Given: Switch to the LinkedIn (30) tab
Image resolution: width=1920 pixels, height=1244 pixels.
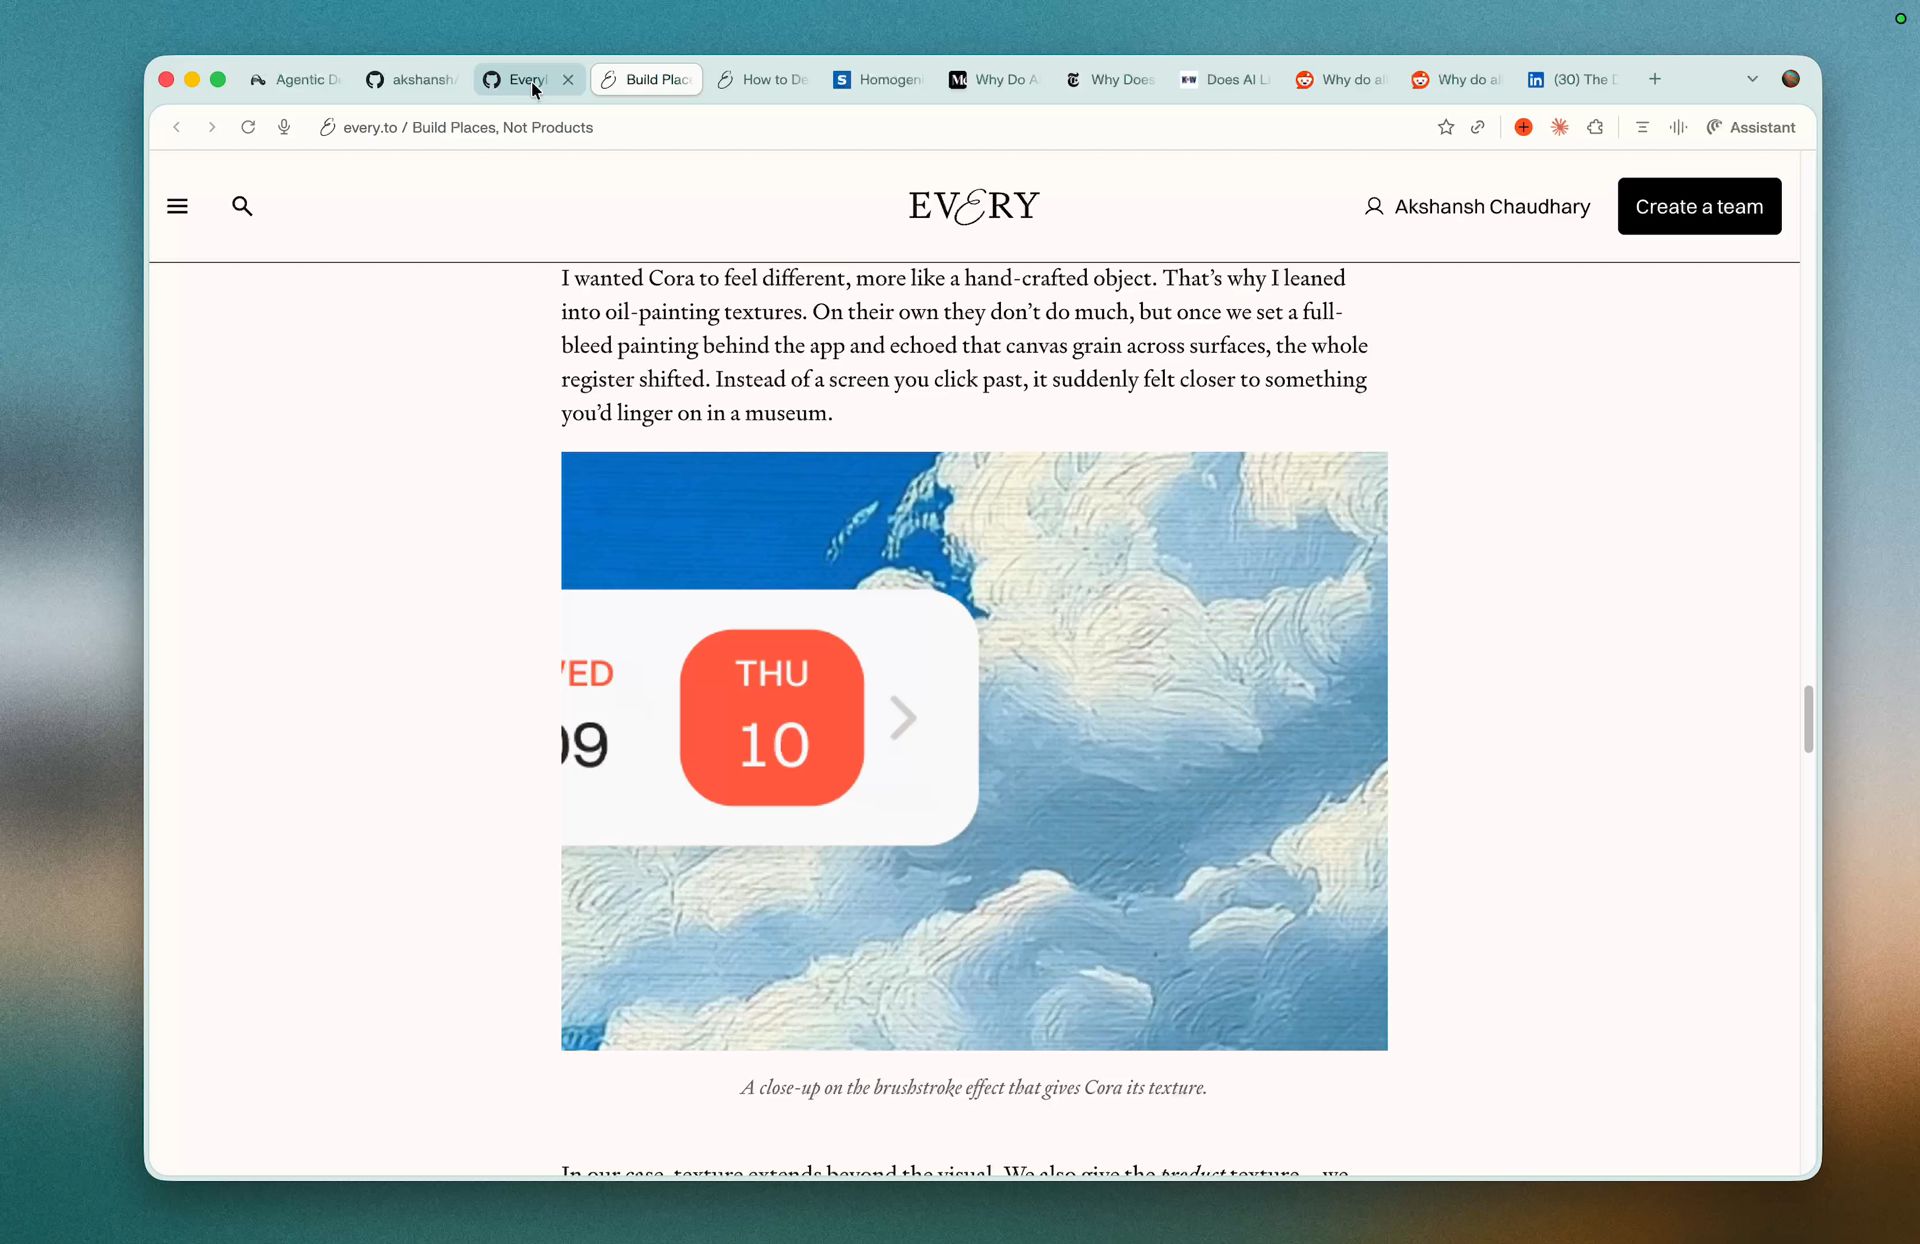Looking at the screenshot, I should (1572, 79).
